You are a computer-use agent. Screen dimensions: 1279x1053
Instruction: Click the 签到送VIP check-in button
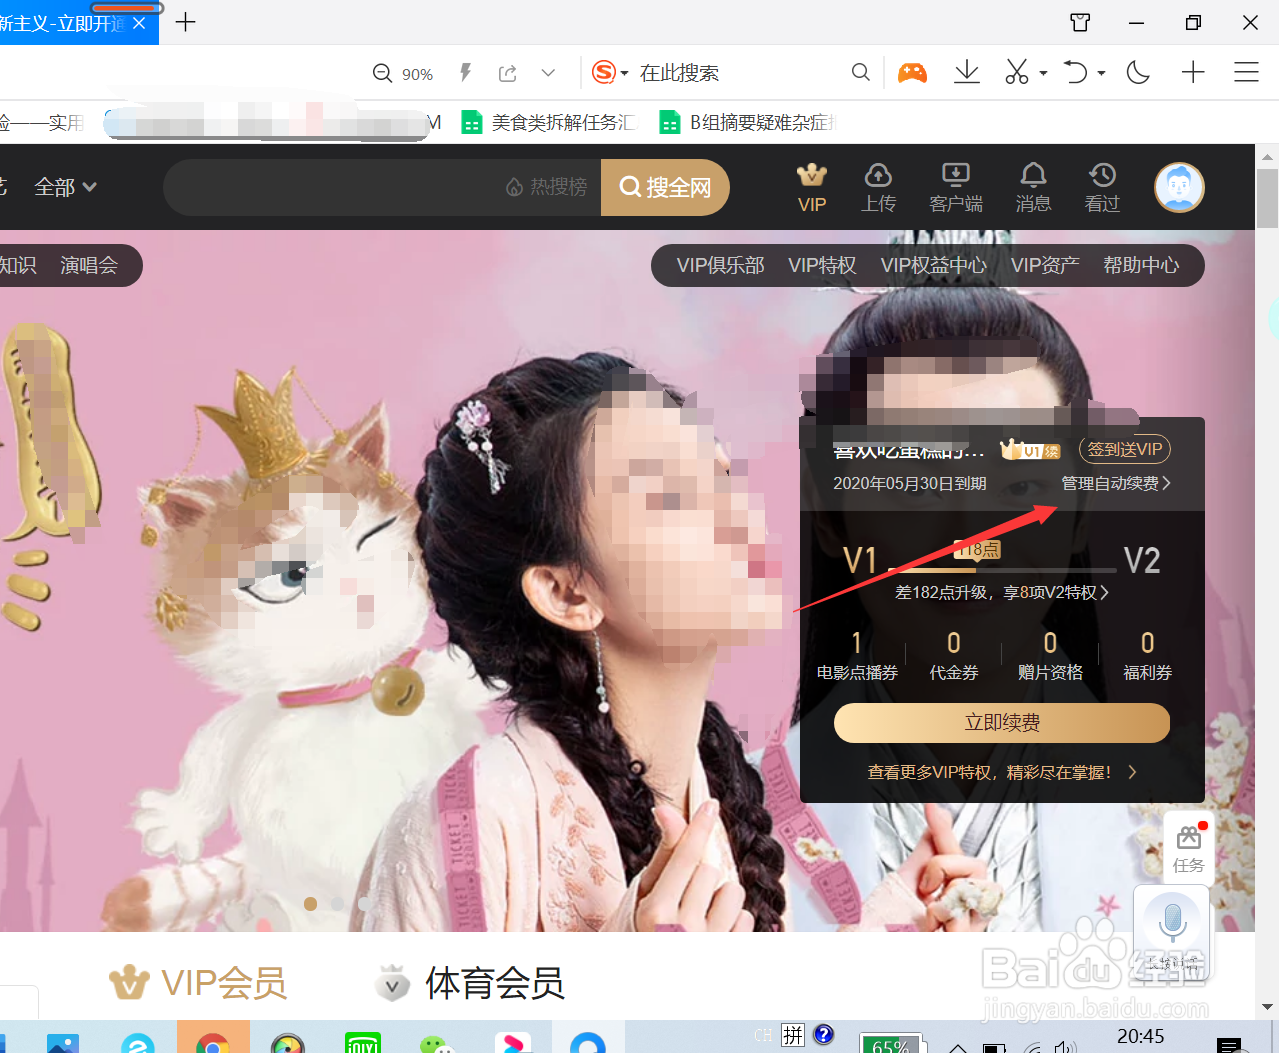tap(1125, 449)
